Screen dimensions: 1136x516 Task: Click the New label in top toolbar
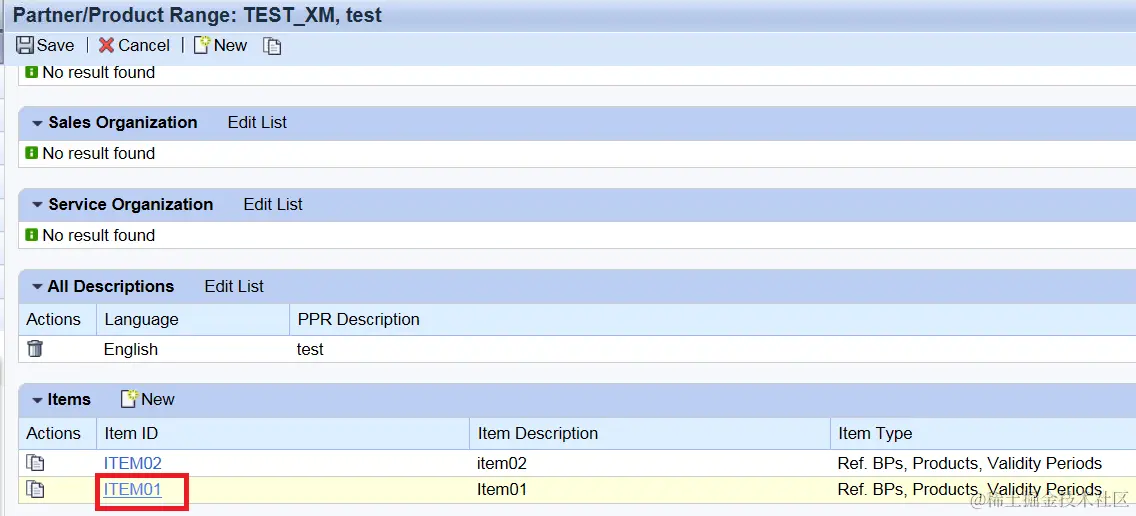tap(230, 45)
